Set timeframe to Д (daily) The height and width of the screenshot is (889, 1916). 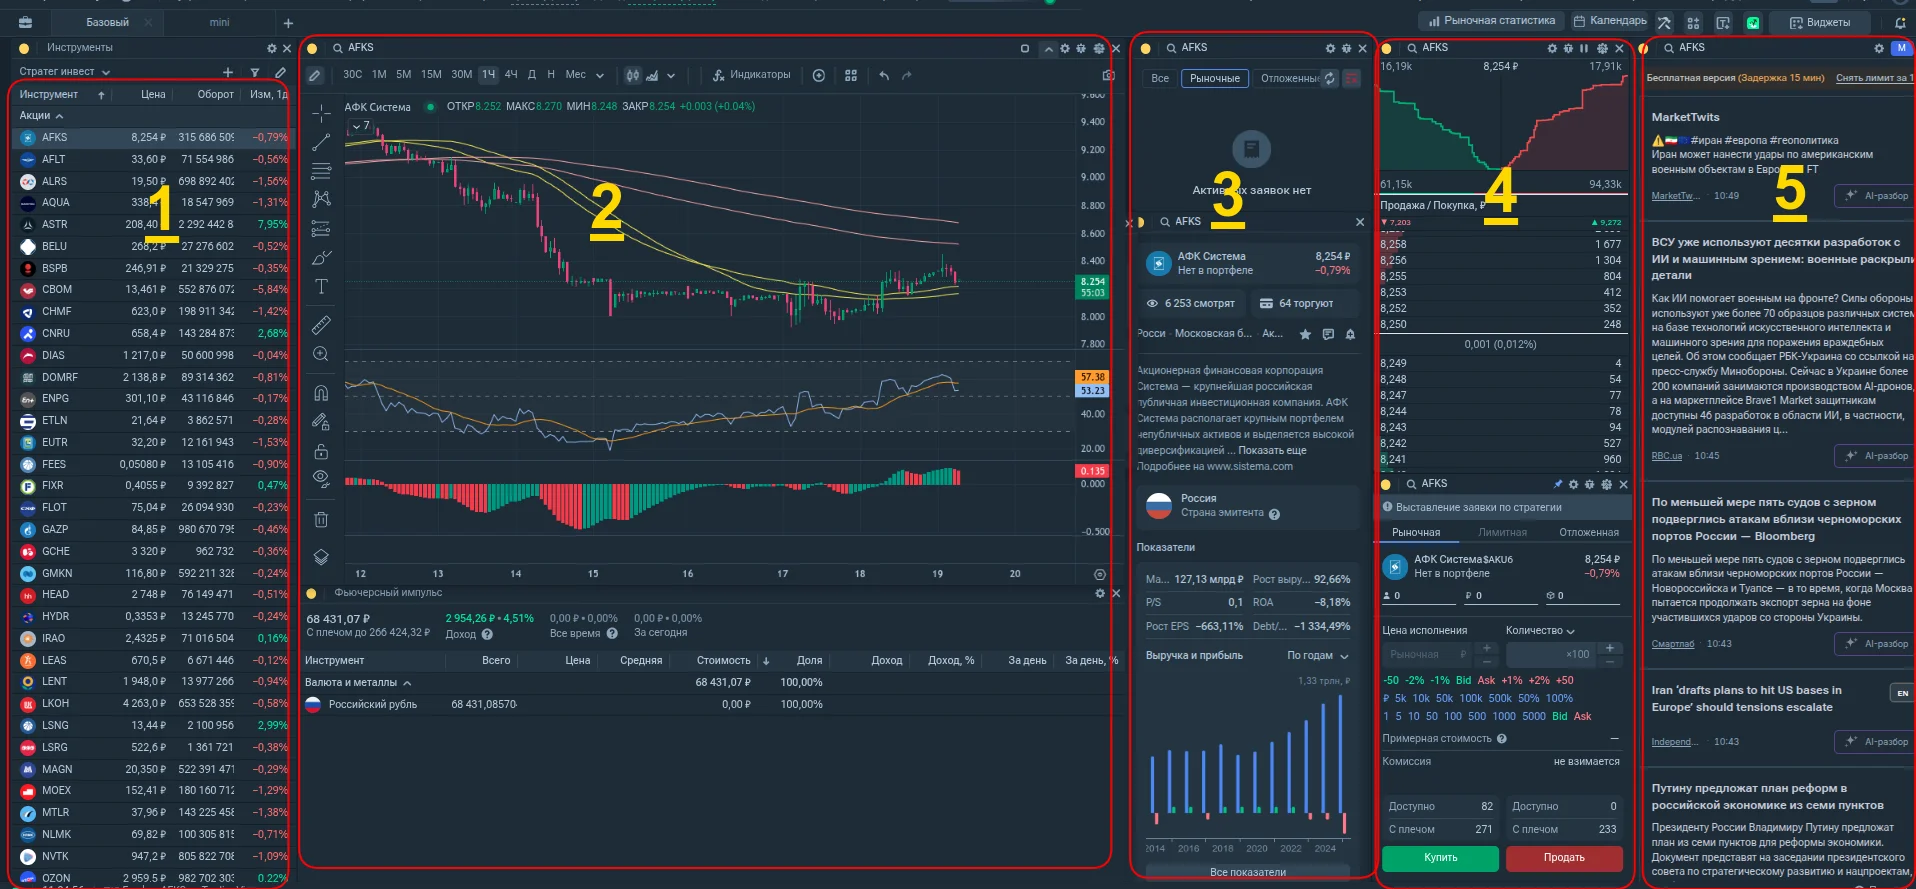click(532, 75)
